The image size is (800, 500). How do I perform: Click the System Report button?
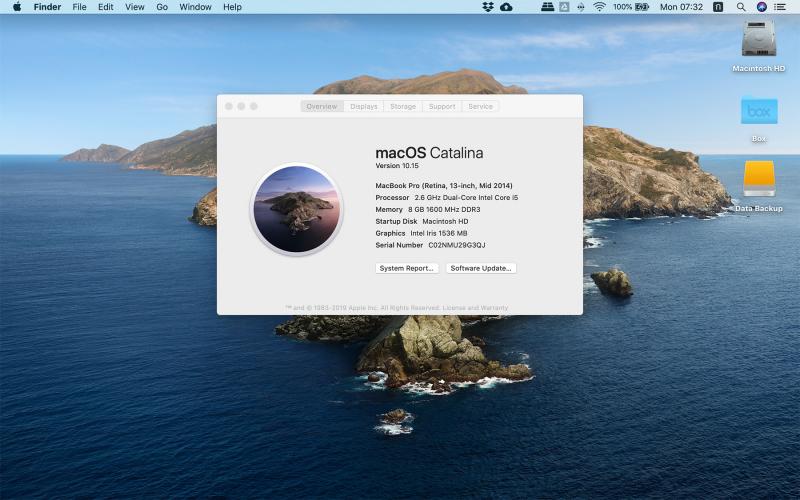click(x=407, y=268)
